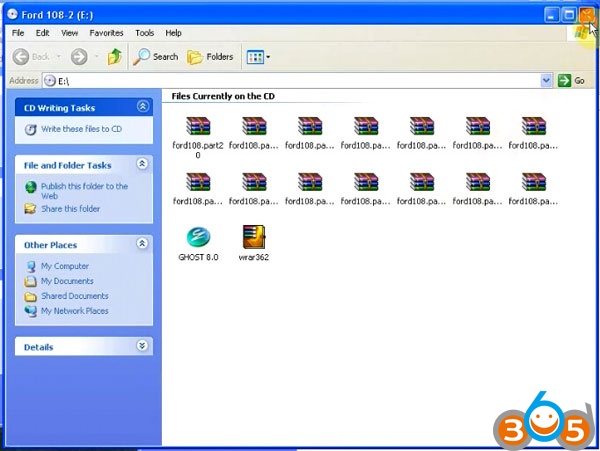
Task: Expand the Details panel
Action: 142,346
